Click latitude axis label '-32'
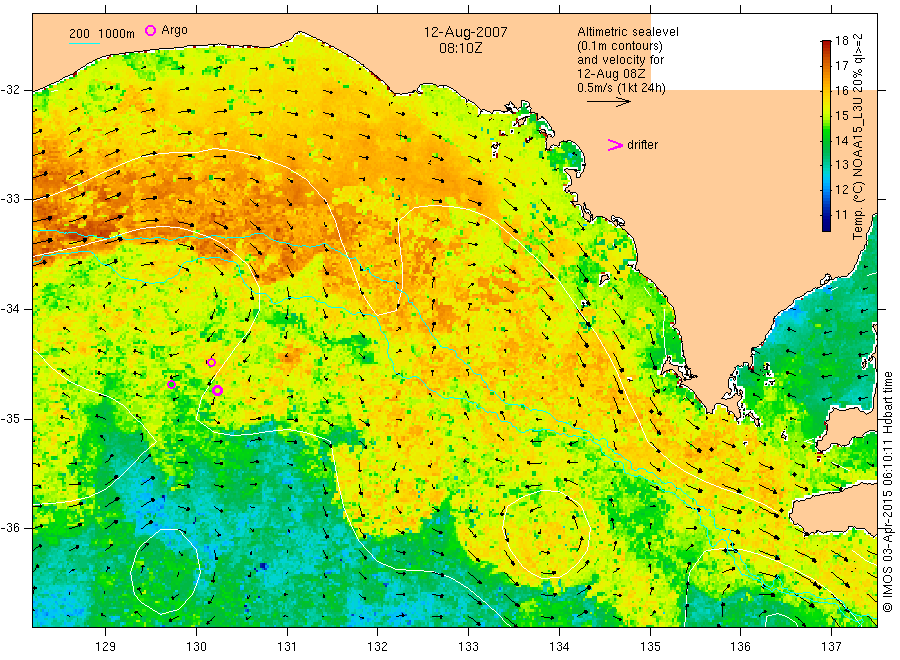 click(x=10, y=90)
